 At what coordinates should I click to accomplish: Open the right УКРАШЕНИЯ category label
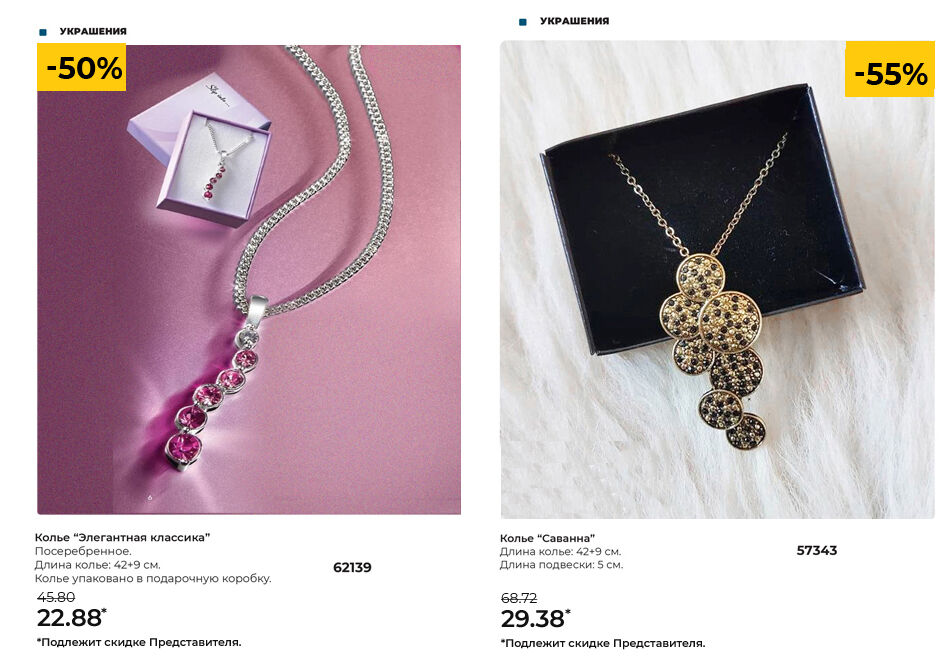coord(574,21)
